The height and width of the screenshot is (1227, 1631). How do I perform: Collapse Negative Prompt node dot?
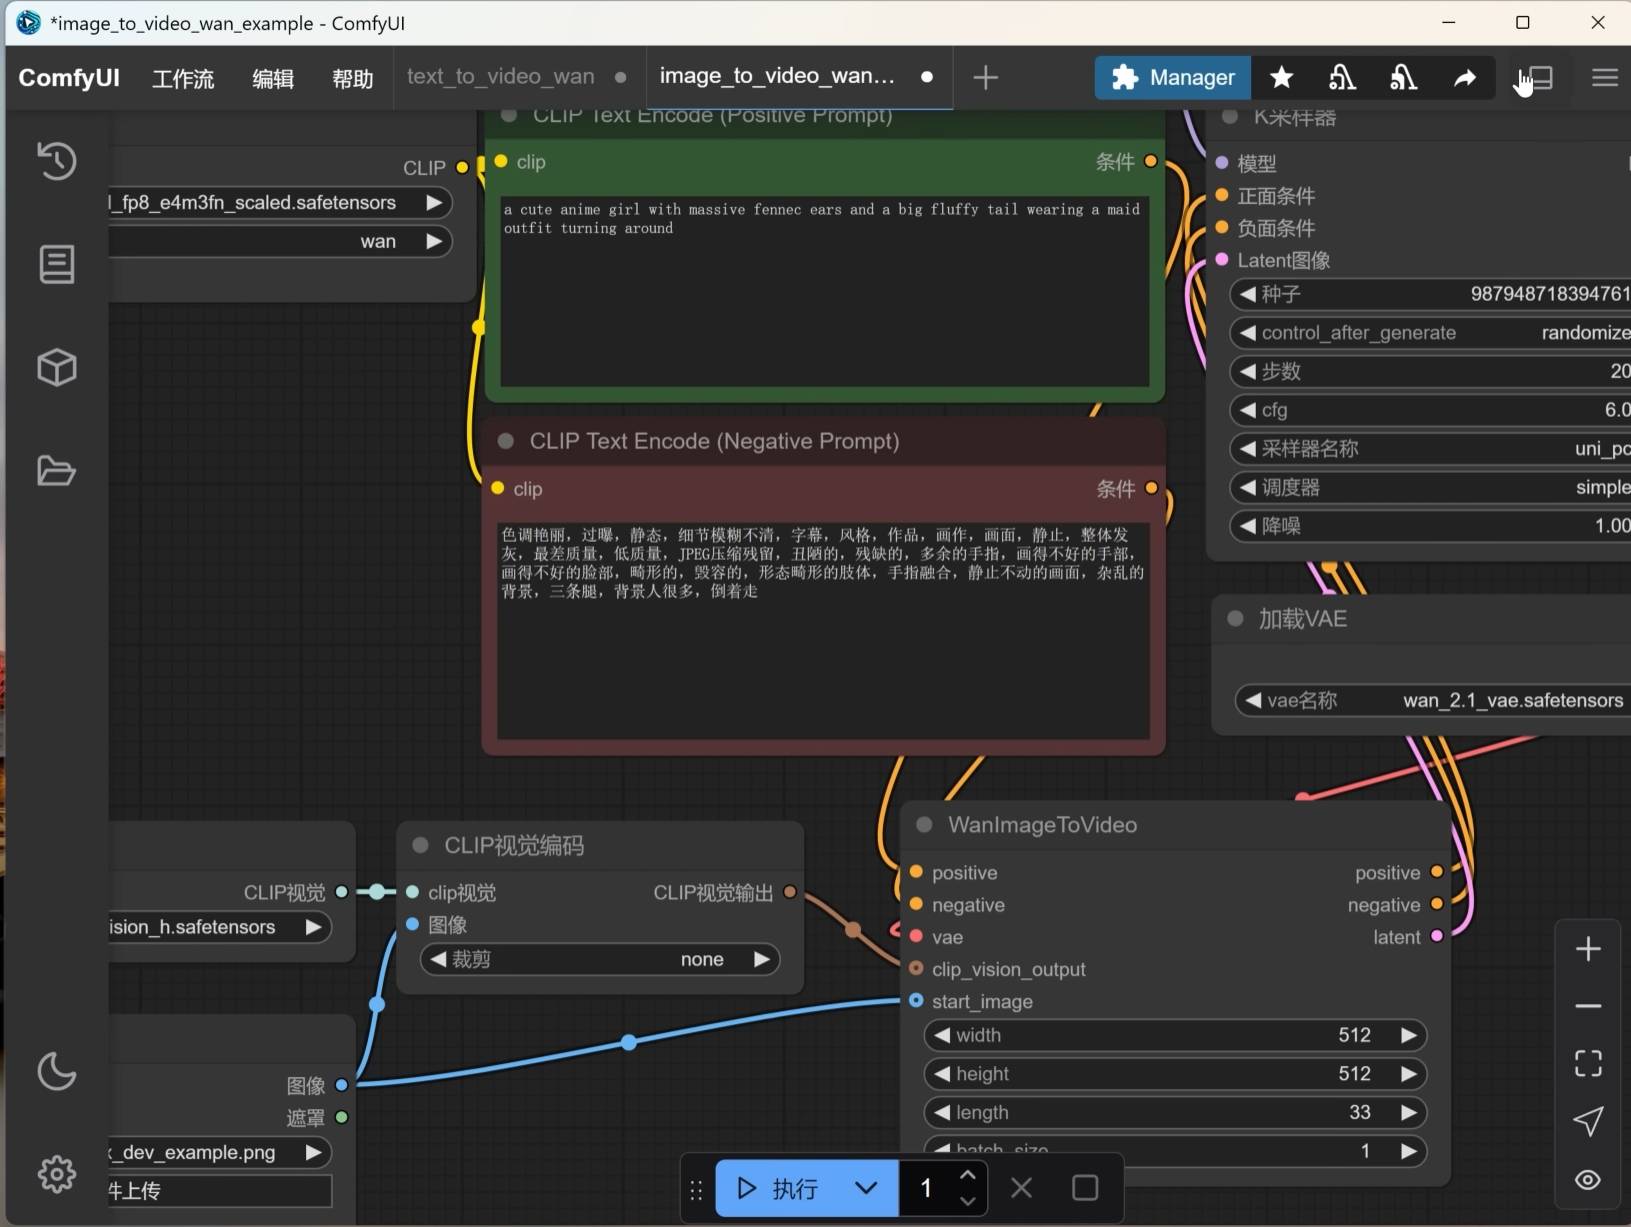506,441
